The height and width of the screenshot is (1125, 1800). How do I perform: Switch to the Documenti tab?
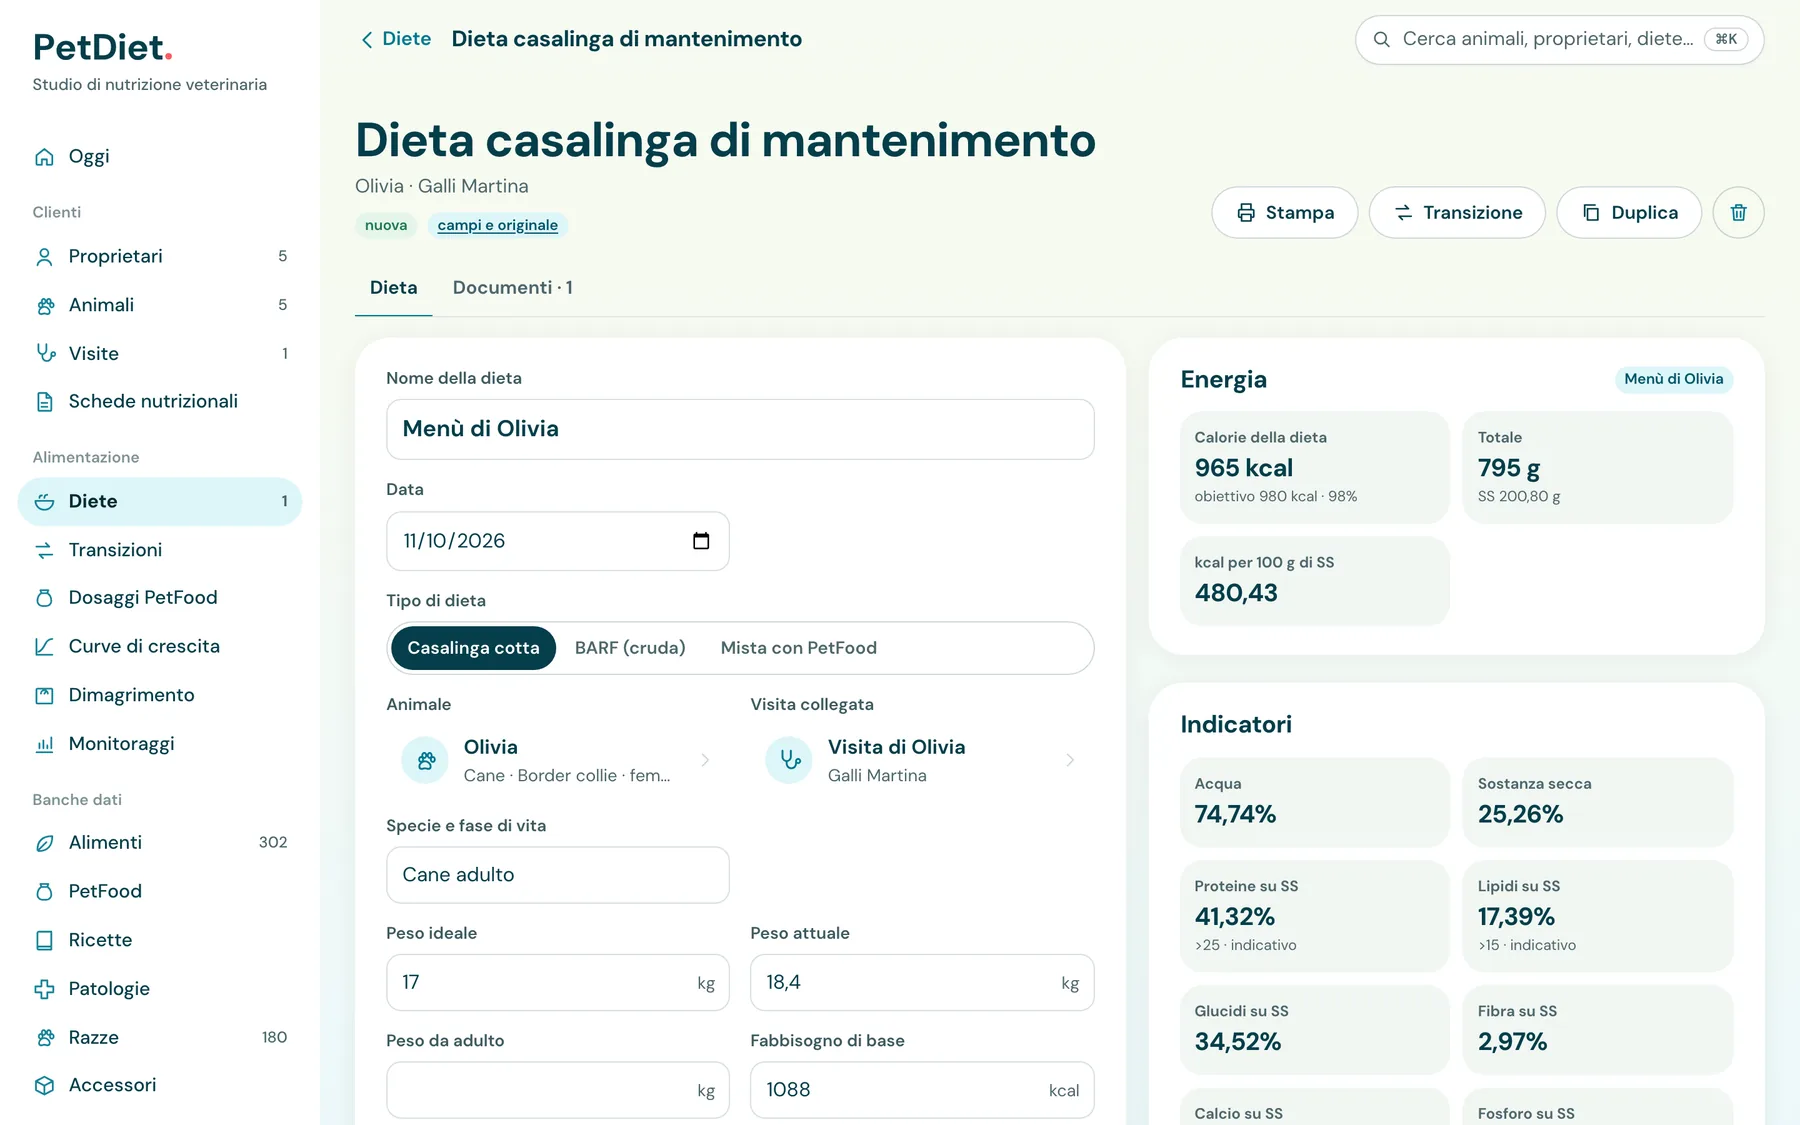[512, 288]
